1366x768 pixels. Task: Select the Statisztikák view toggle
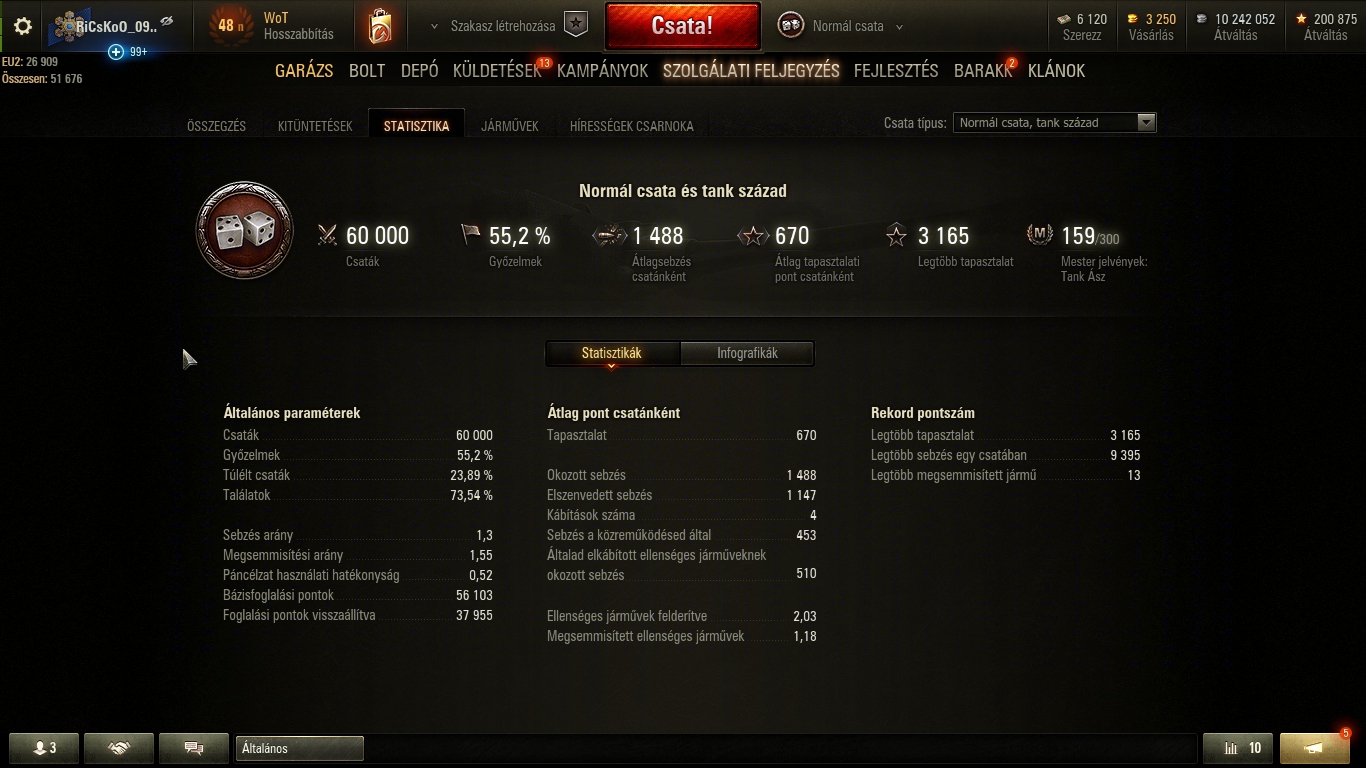[612, 353]
